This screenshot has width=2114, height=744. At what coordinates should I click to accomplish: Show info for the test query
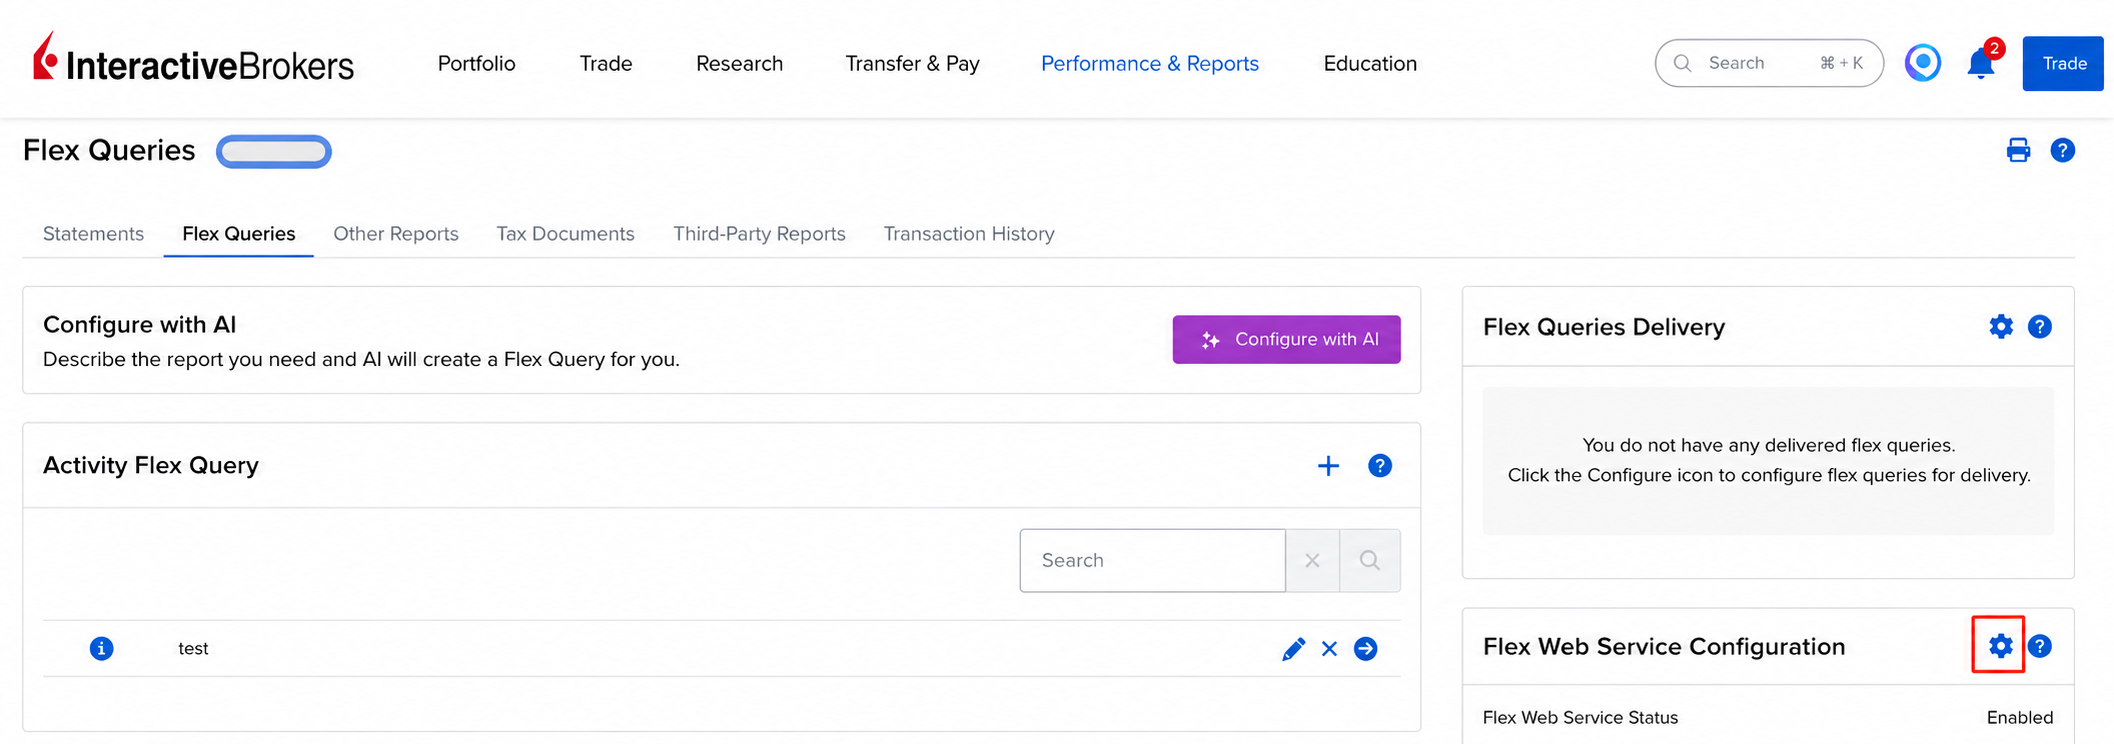(x=101, y=649)
